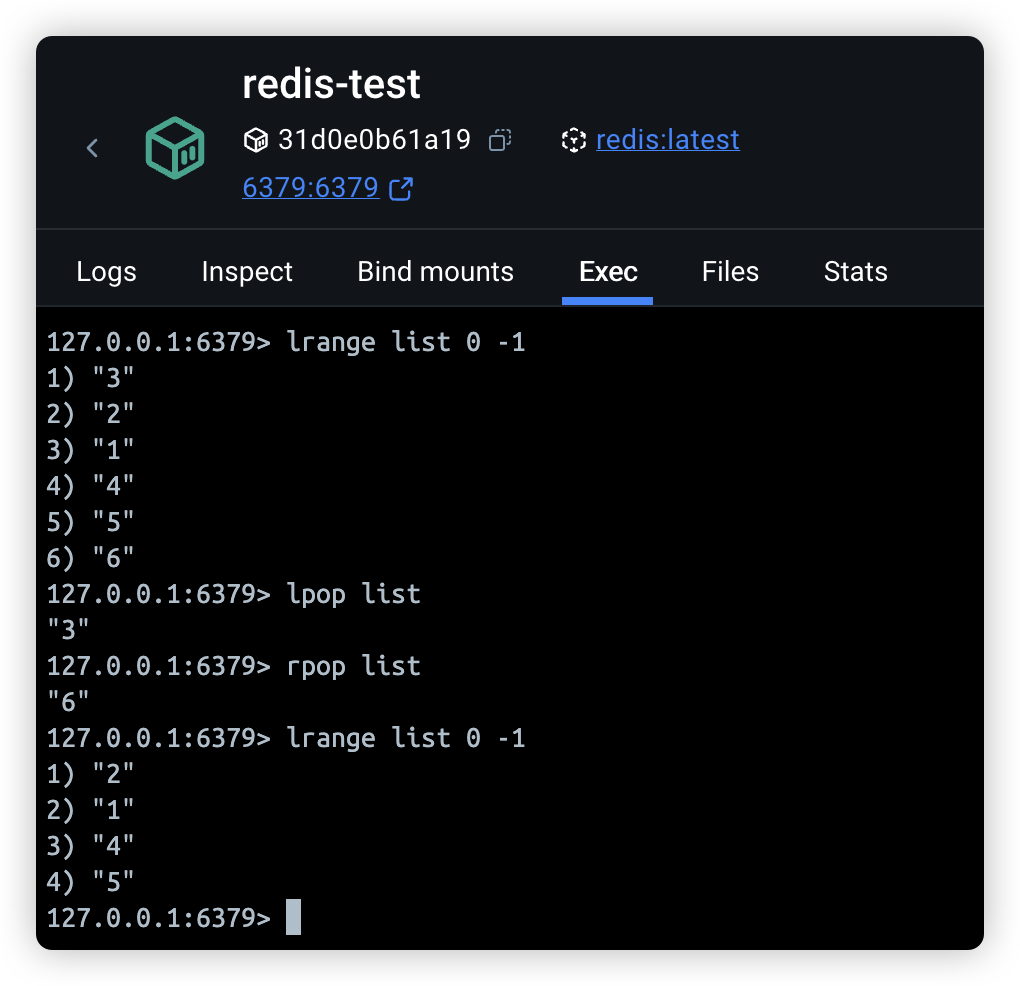
Task: Open the Inspect tab
Action: [247, 271]
